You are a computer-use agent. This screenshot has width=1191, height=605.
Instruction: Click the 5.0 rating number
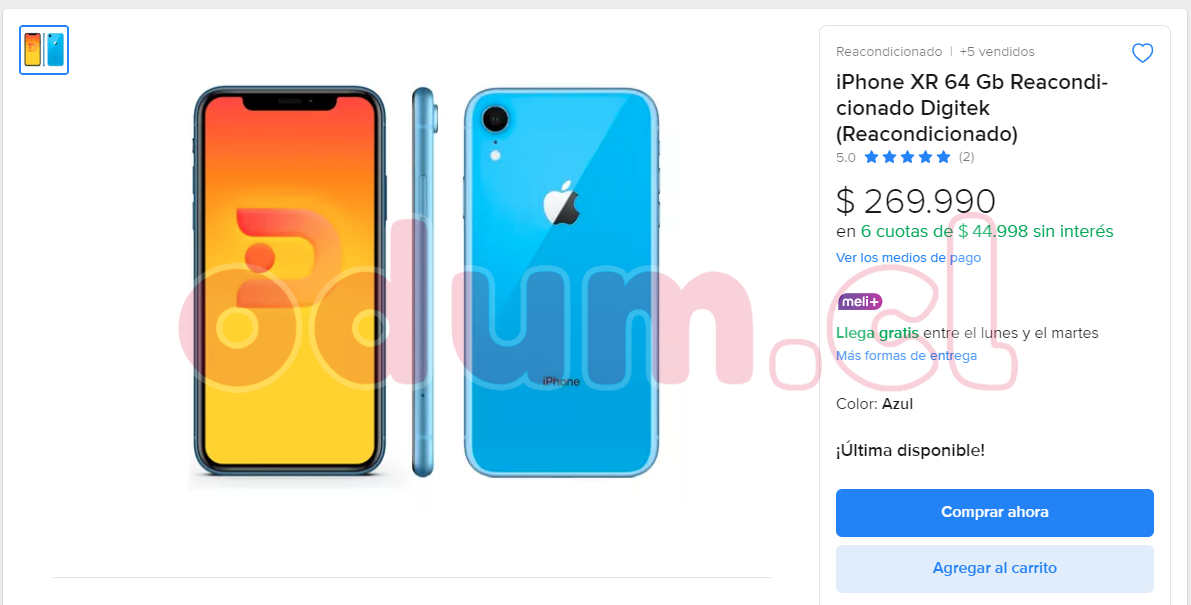tap(845, 158)
